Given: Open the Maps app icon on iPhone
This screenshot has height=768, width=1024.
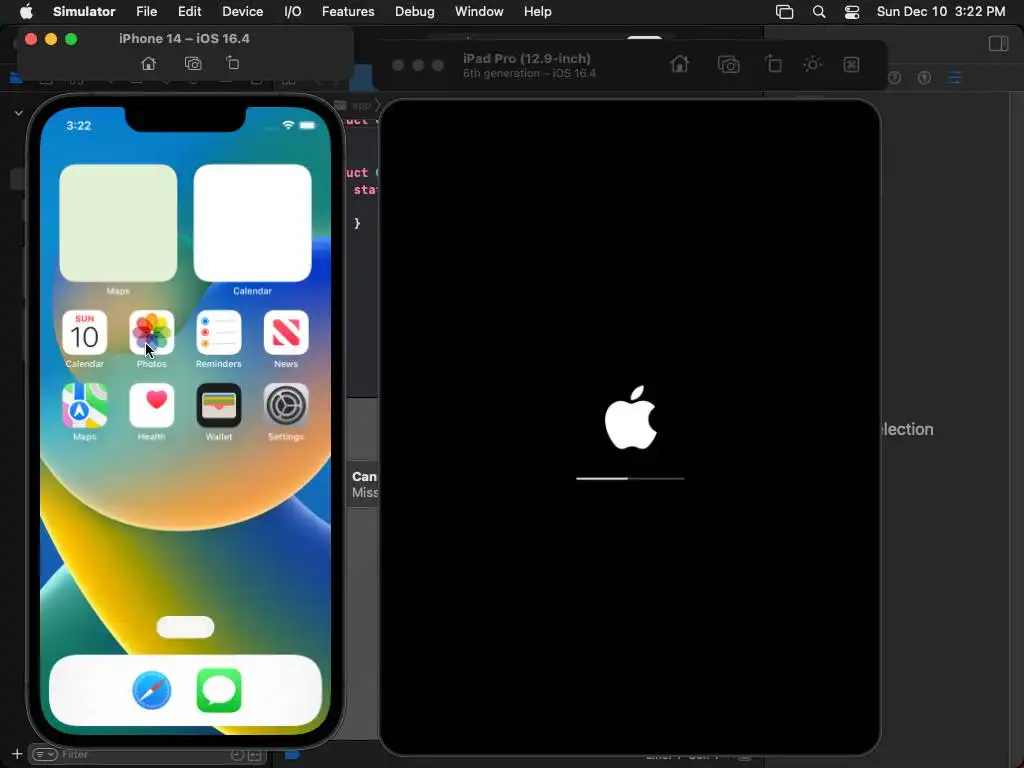Looking at the screenshot, I should (x=84, y=406).
